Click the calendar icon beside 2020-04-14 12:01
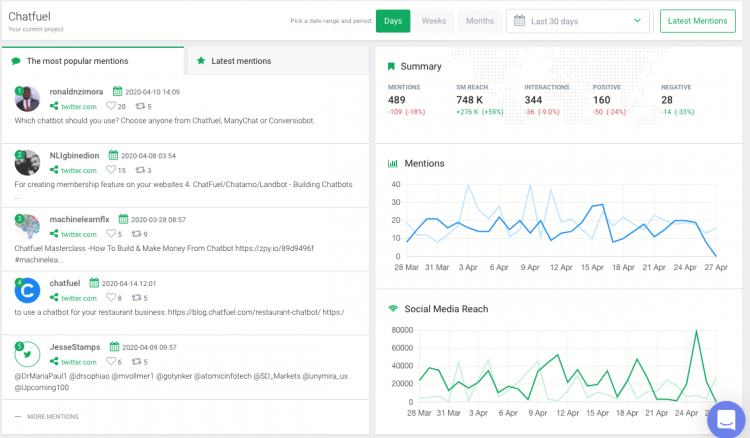Viewport: 750px width, 438px height. tap(94, 283)
